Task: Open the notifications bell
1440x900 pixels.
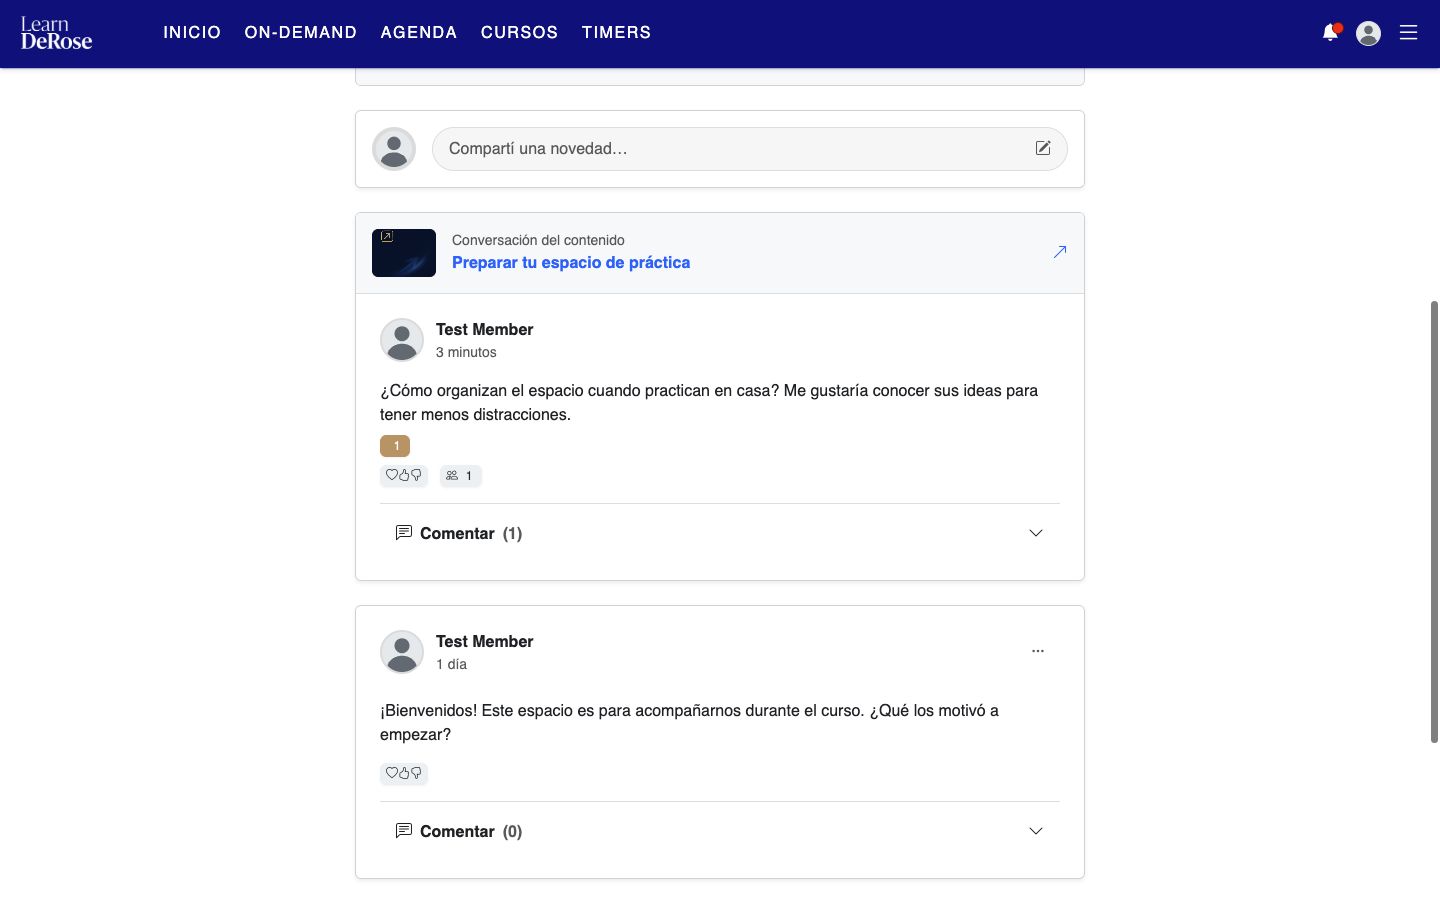Action: [x=1331, y=33]
